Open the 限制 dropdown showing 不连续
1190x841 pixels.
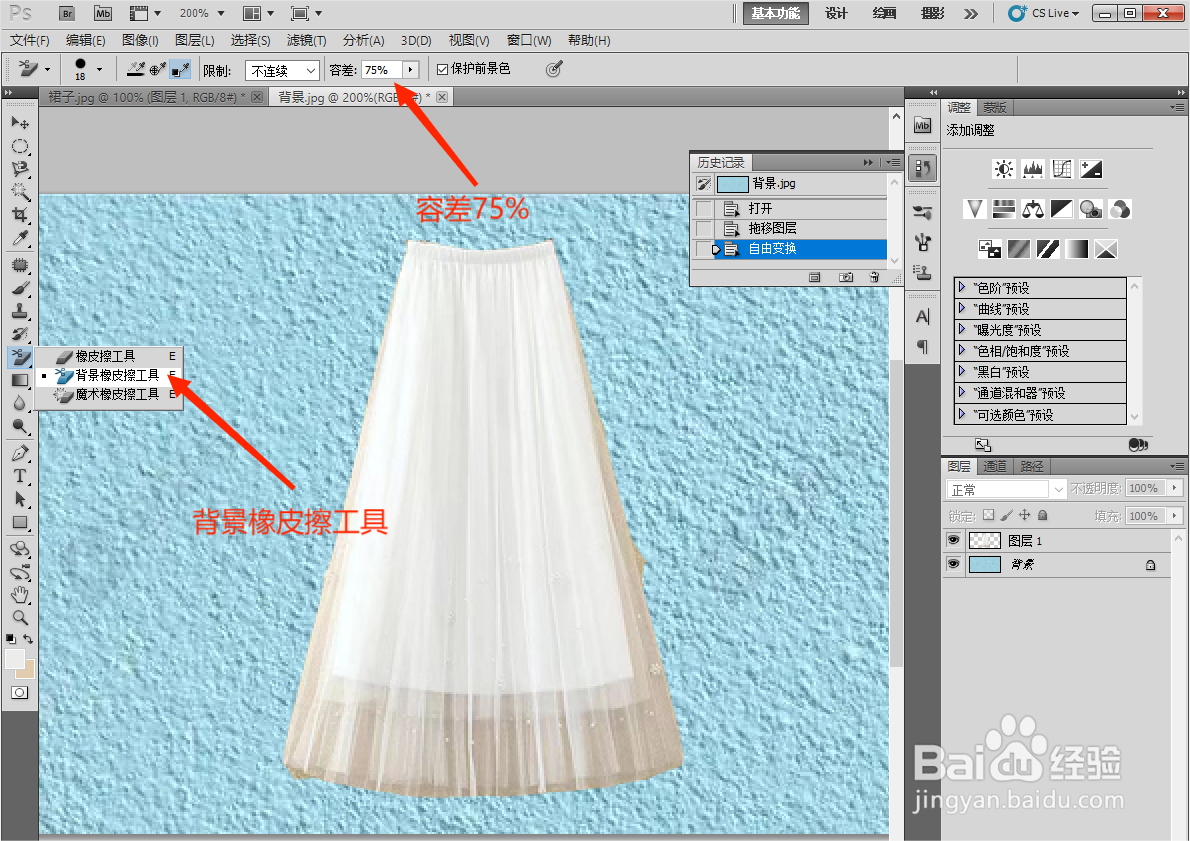pos(282,70)
